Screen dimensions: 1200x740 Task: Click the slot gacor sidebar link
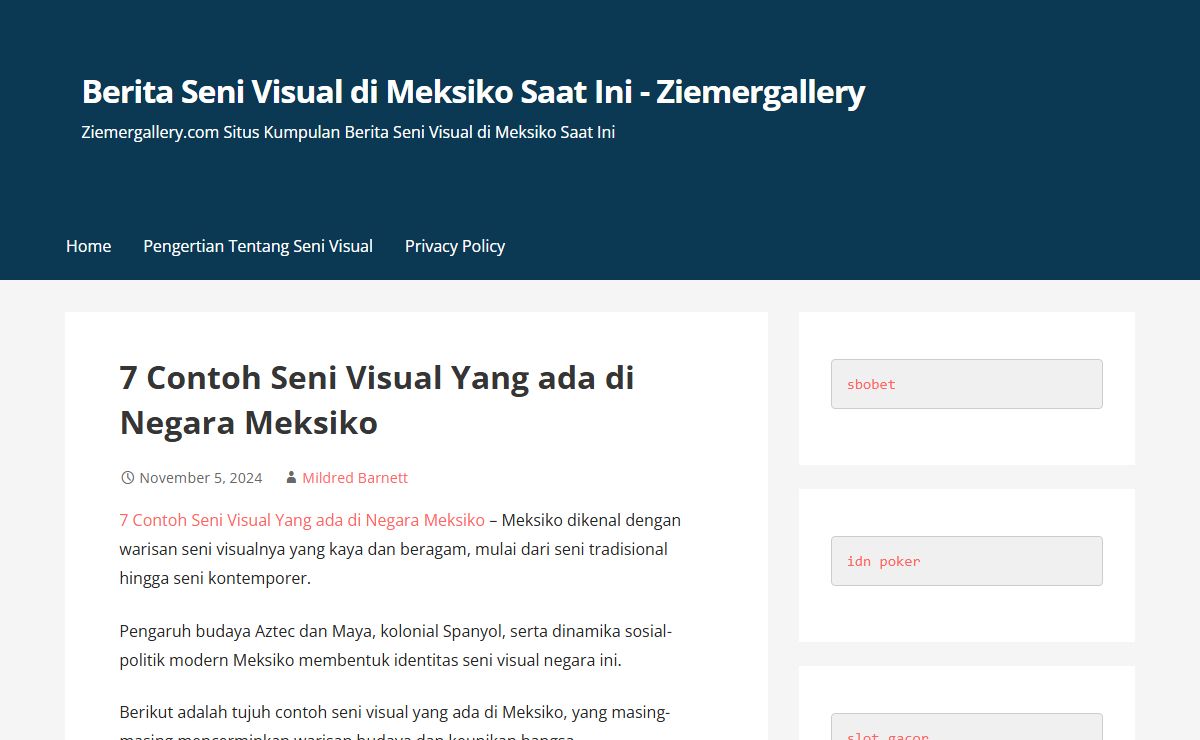pyautogui.click(x=888, y=735)
